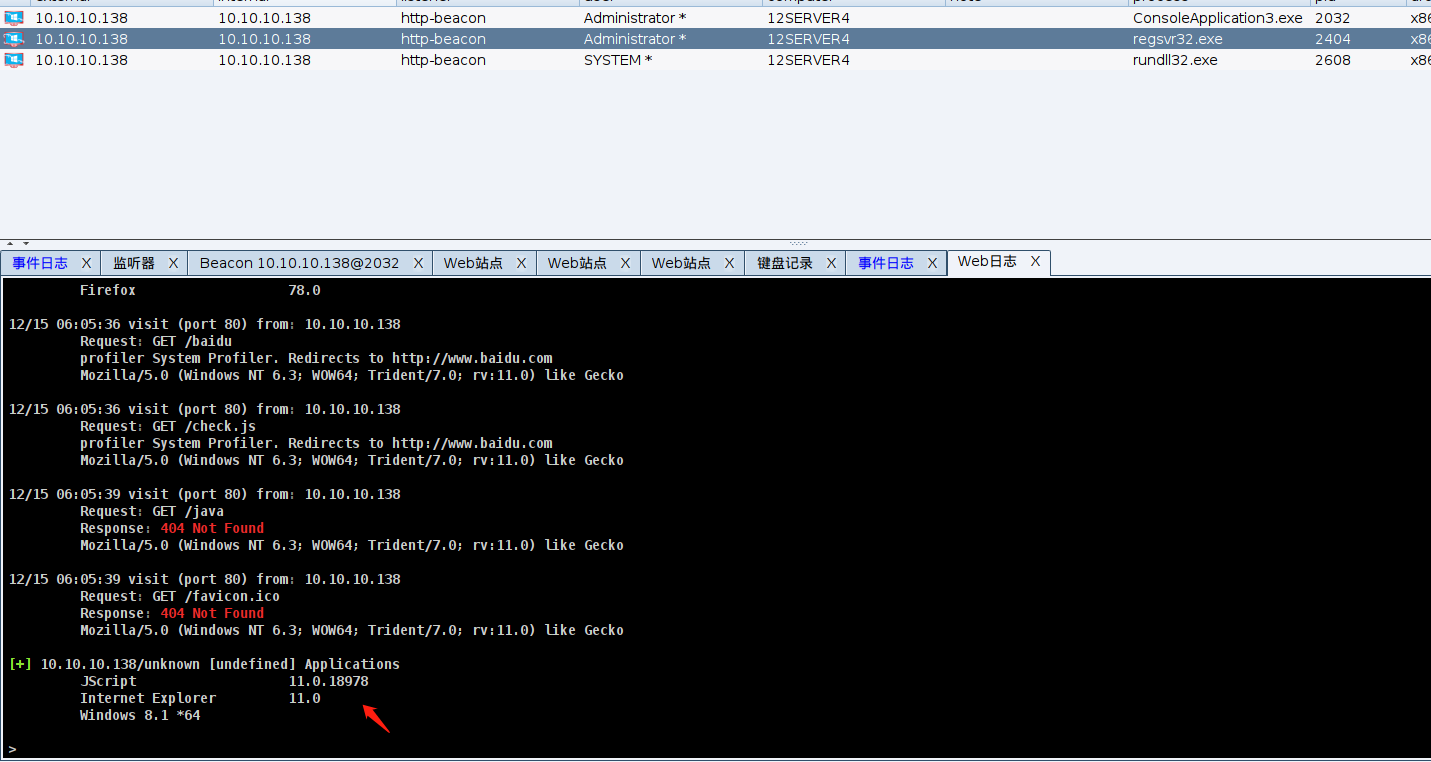Click the 'Firefox 78.0' log line
The width and height of the screenshot is (1431, 762).
coord(200,290)
